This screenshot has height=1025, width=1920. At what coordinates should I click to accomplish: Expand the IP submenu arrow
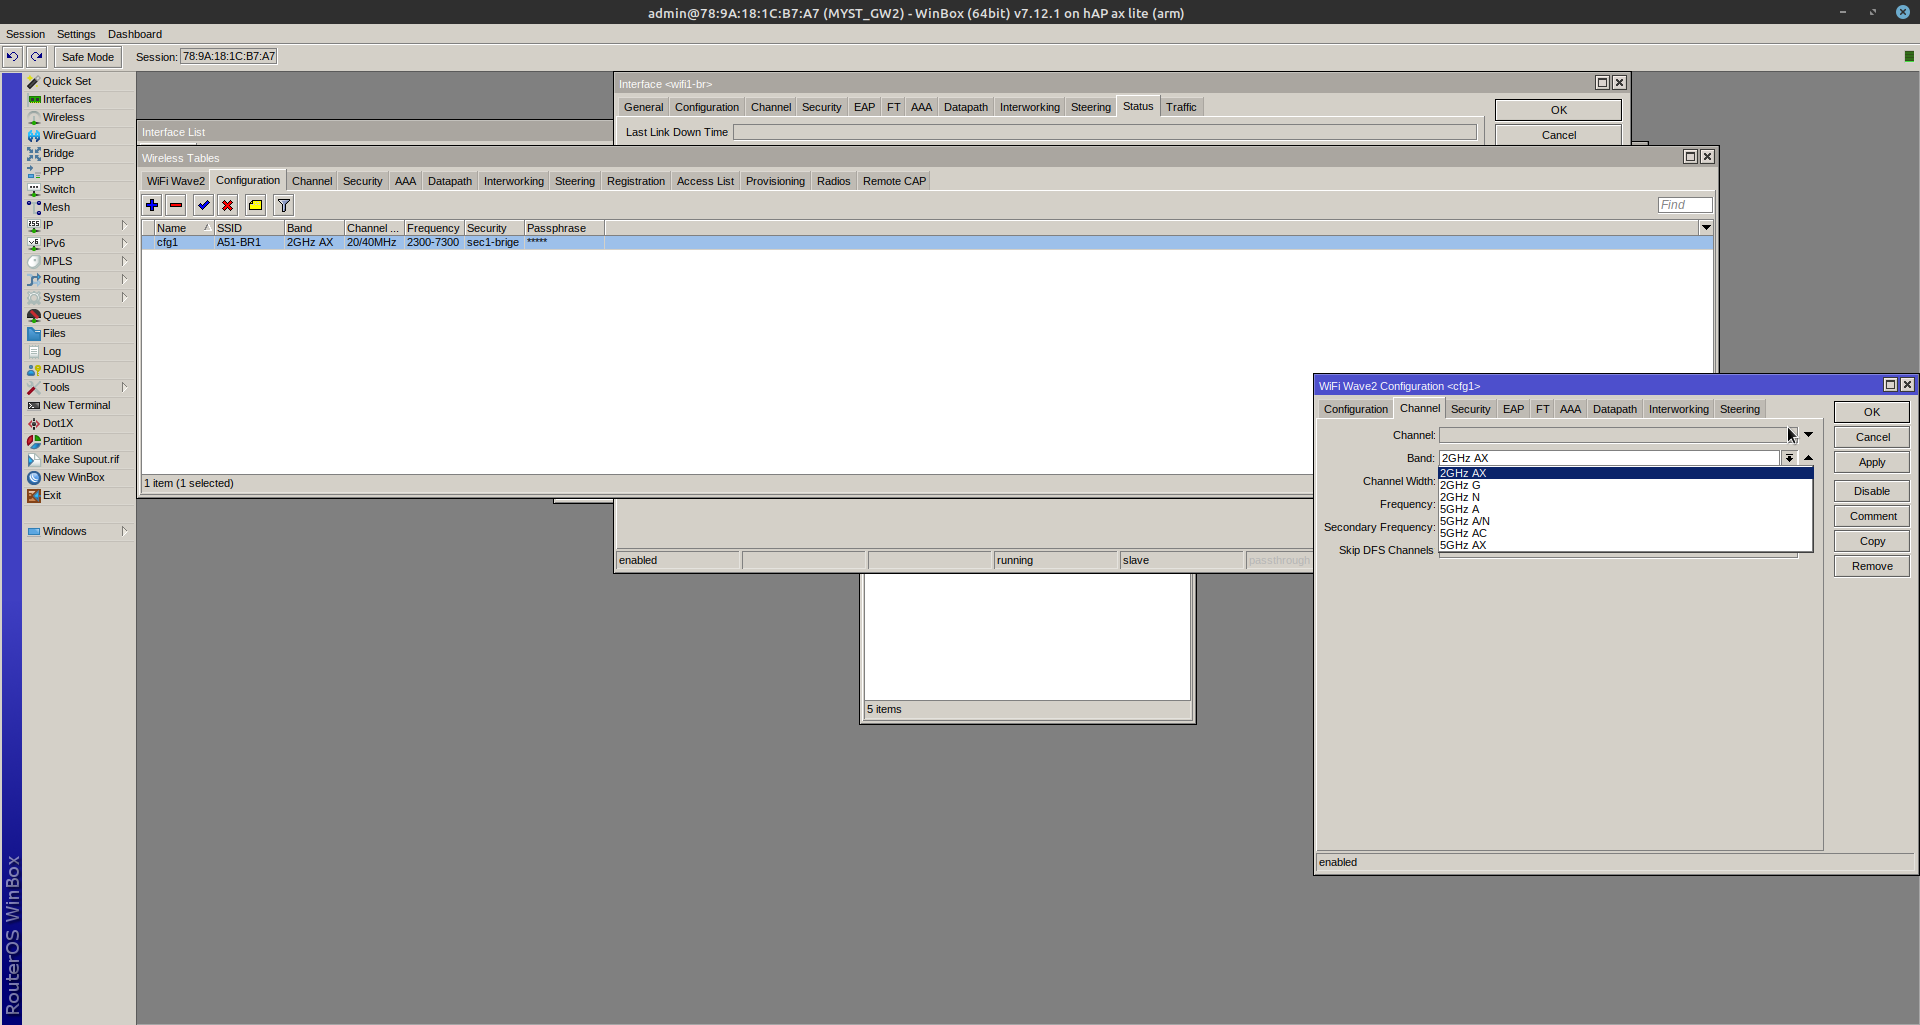click(124, 225)
